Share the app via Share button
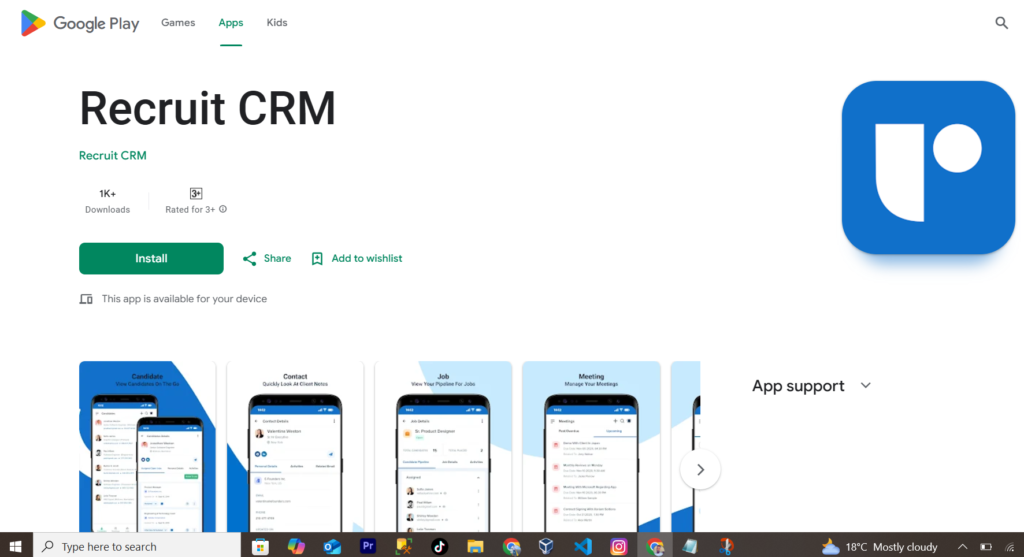 (x=266, y=259)
